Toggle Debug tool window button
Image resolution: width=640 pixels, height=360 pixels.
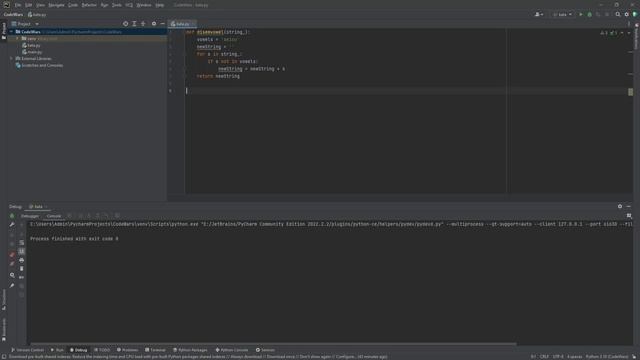click(78, 350)
